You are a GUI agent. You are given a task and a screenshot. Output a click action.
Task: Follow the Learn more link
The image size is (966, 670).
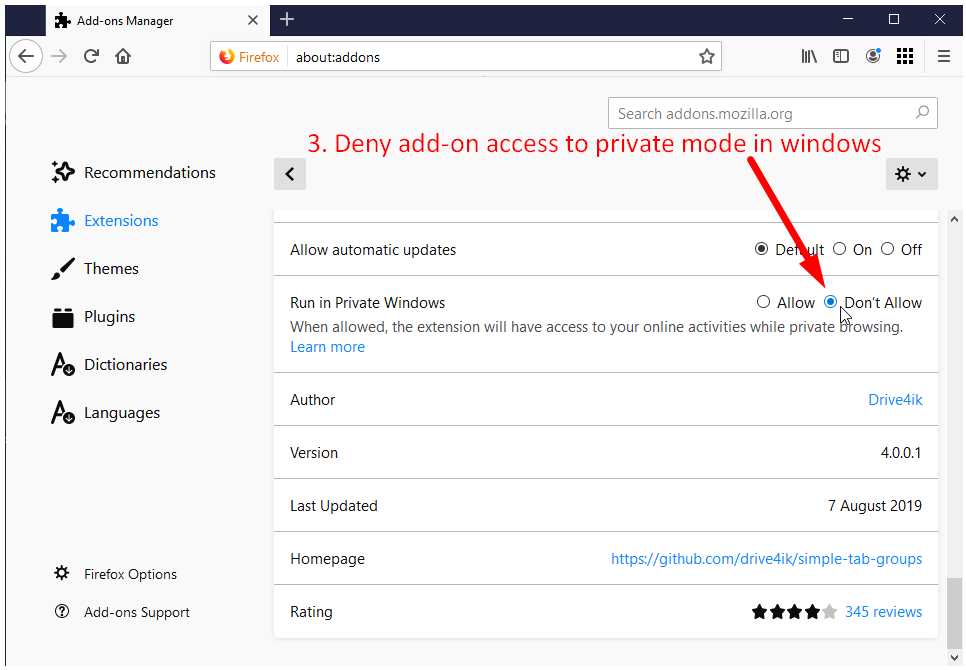pos(327,347)
